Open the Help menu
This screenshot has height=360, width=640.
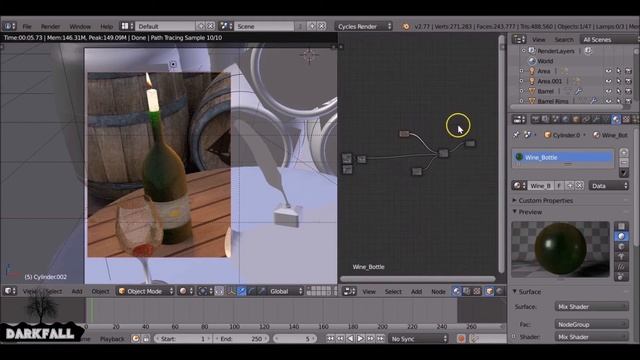[x=107, y=27]
